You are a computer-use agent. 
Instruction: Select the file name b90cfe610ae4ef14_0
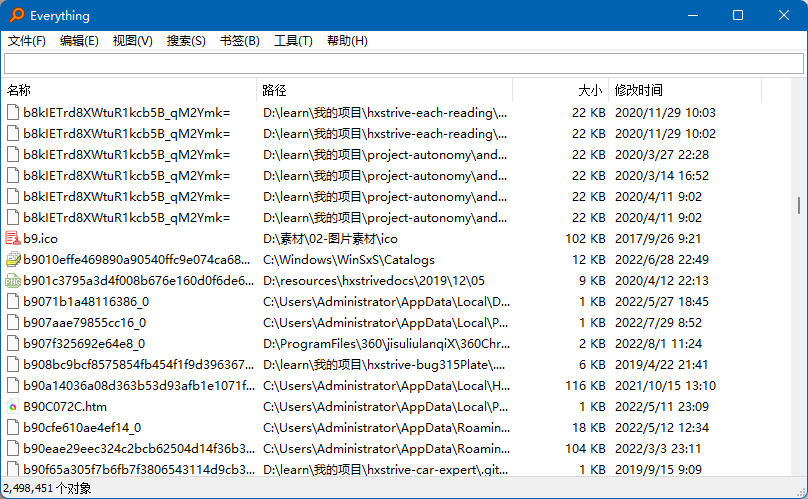tap(82, 428)
